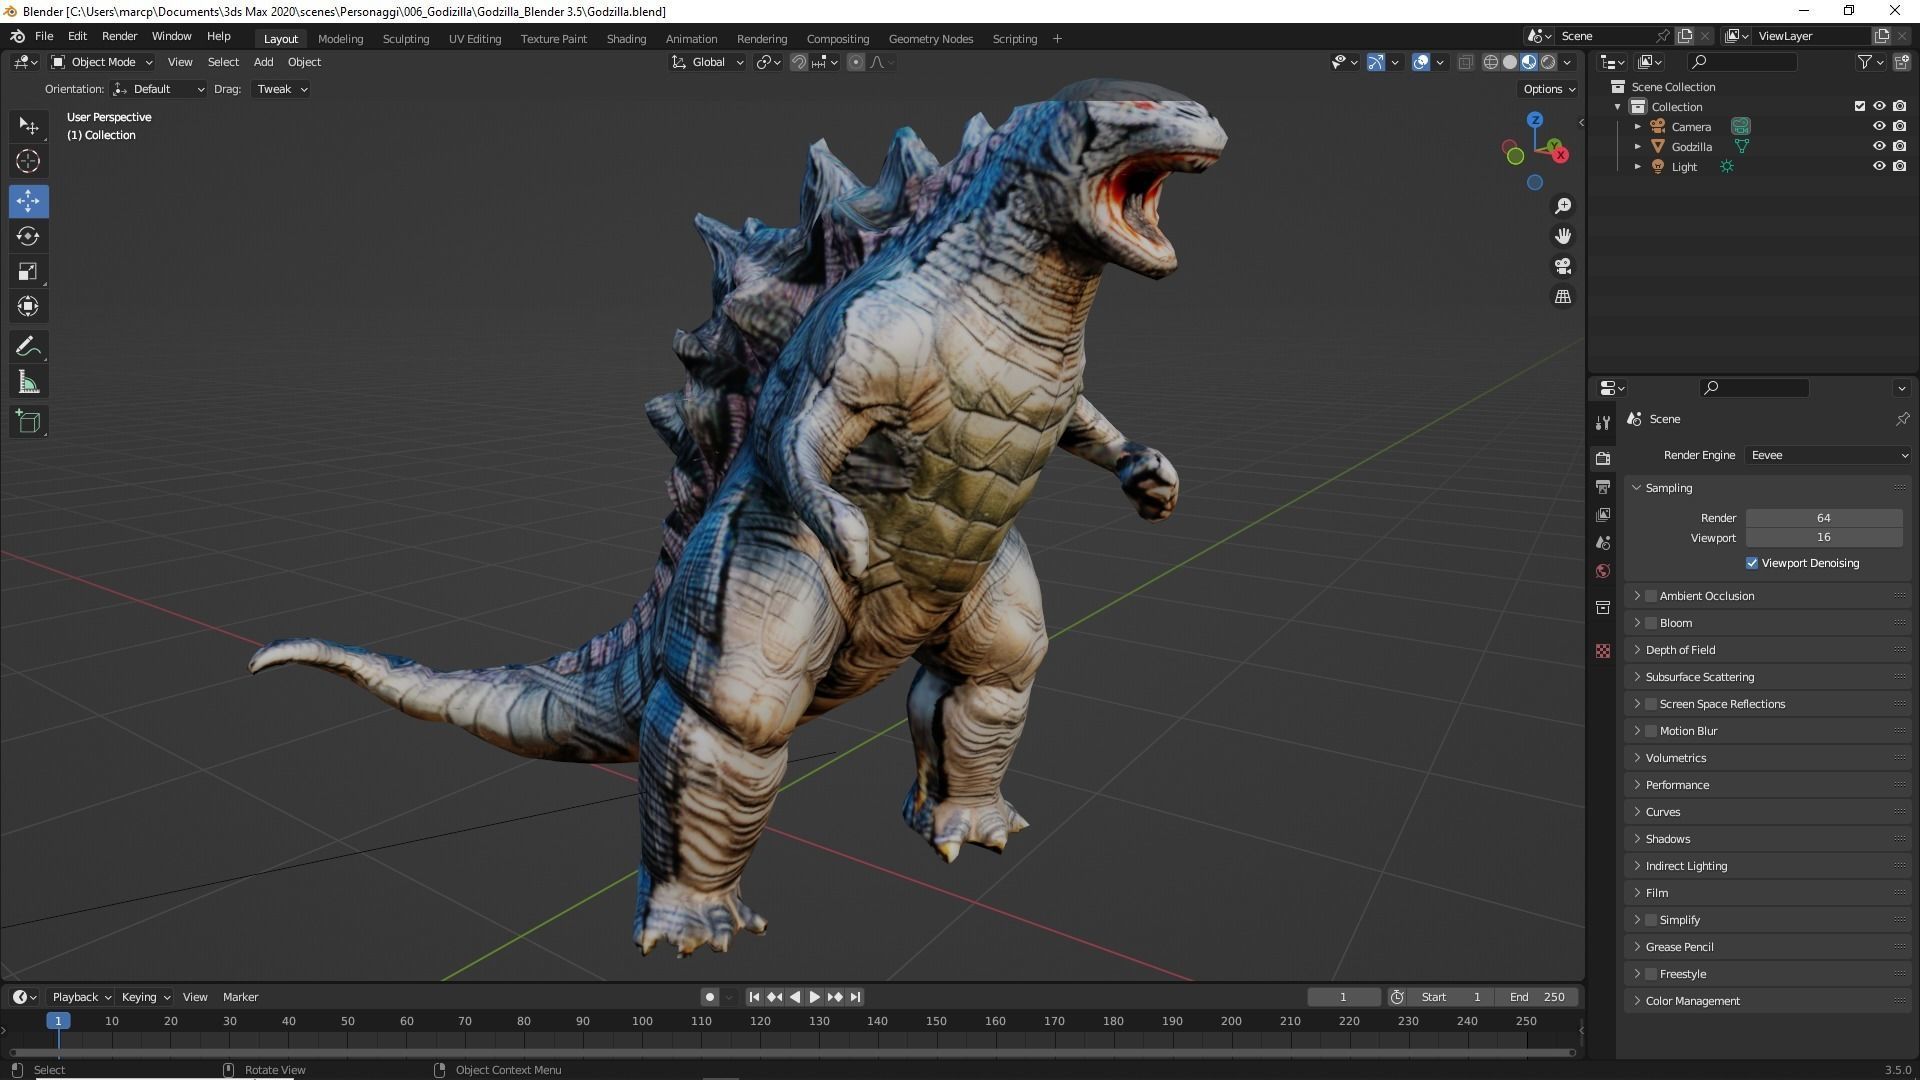Open the Marker menu in timeline
1920x1080 pixels.
pyautogui.click(x=240, y=997)
